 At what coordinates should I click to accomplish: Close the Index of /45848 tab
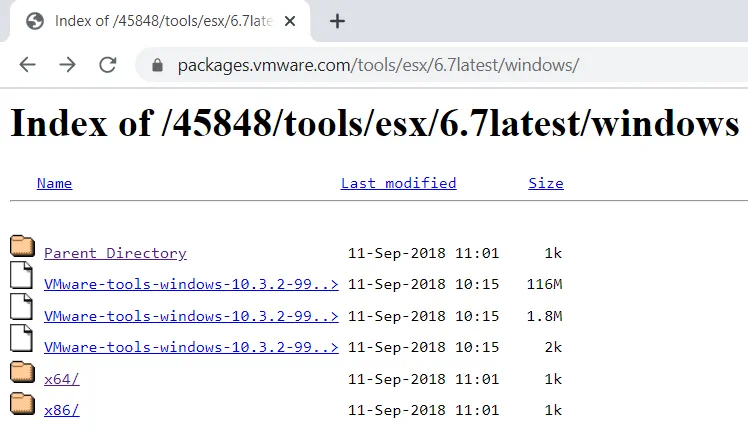click(x=290, y=21)
